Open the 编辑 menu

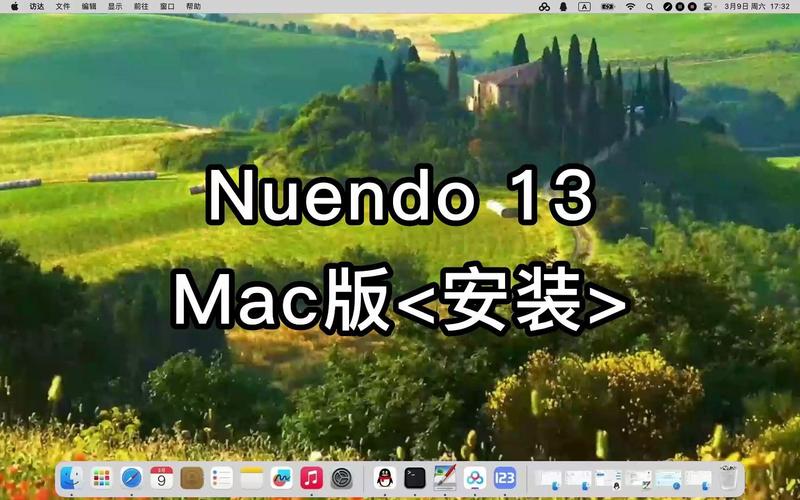tap(89, 7)
